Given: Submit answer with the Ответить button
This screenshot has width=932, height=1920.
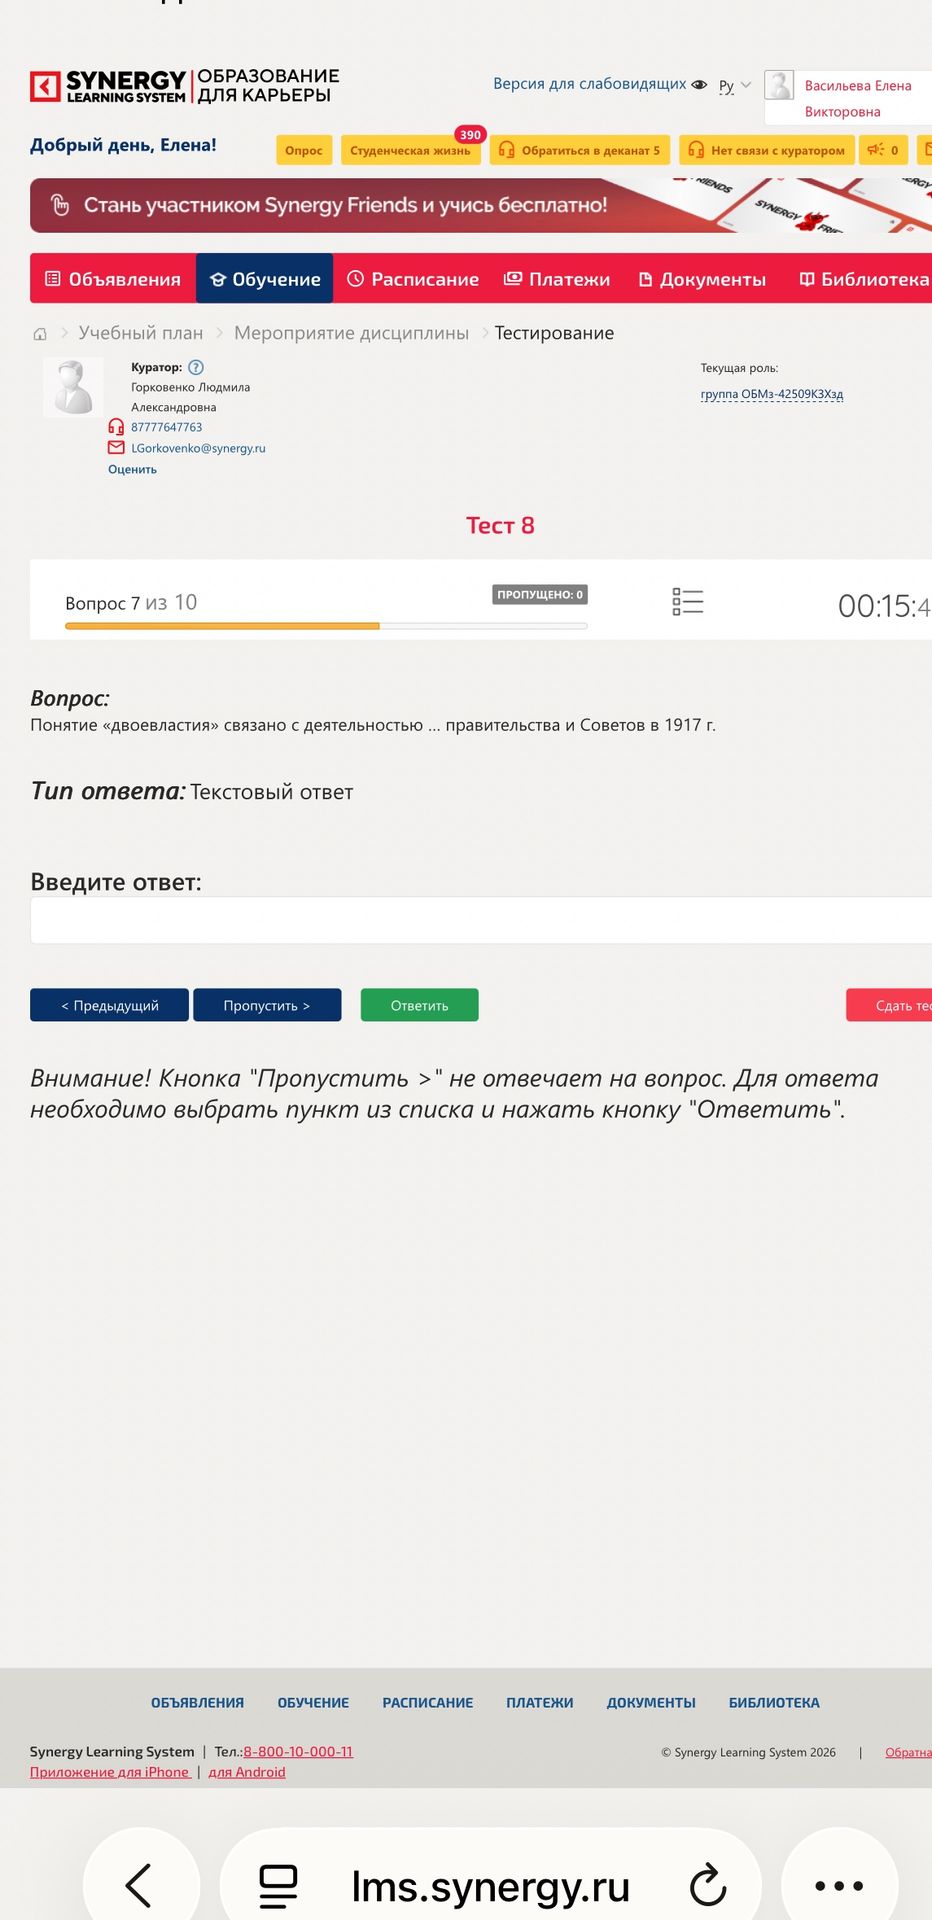Looking at the screenshot, I should tap(420, 1005).
